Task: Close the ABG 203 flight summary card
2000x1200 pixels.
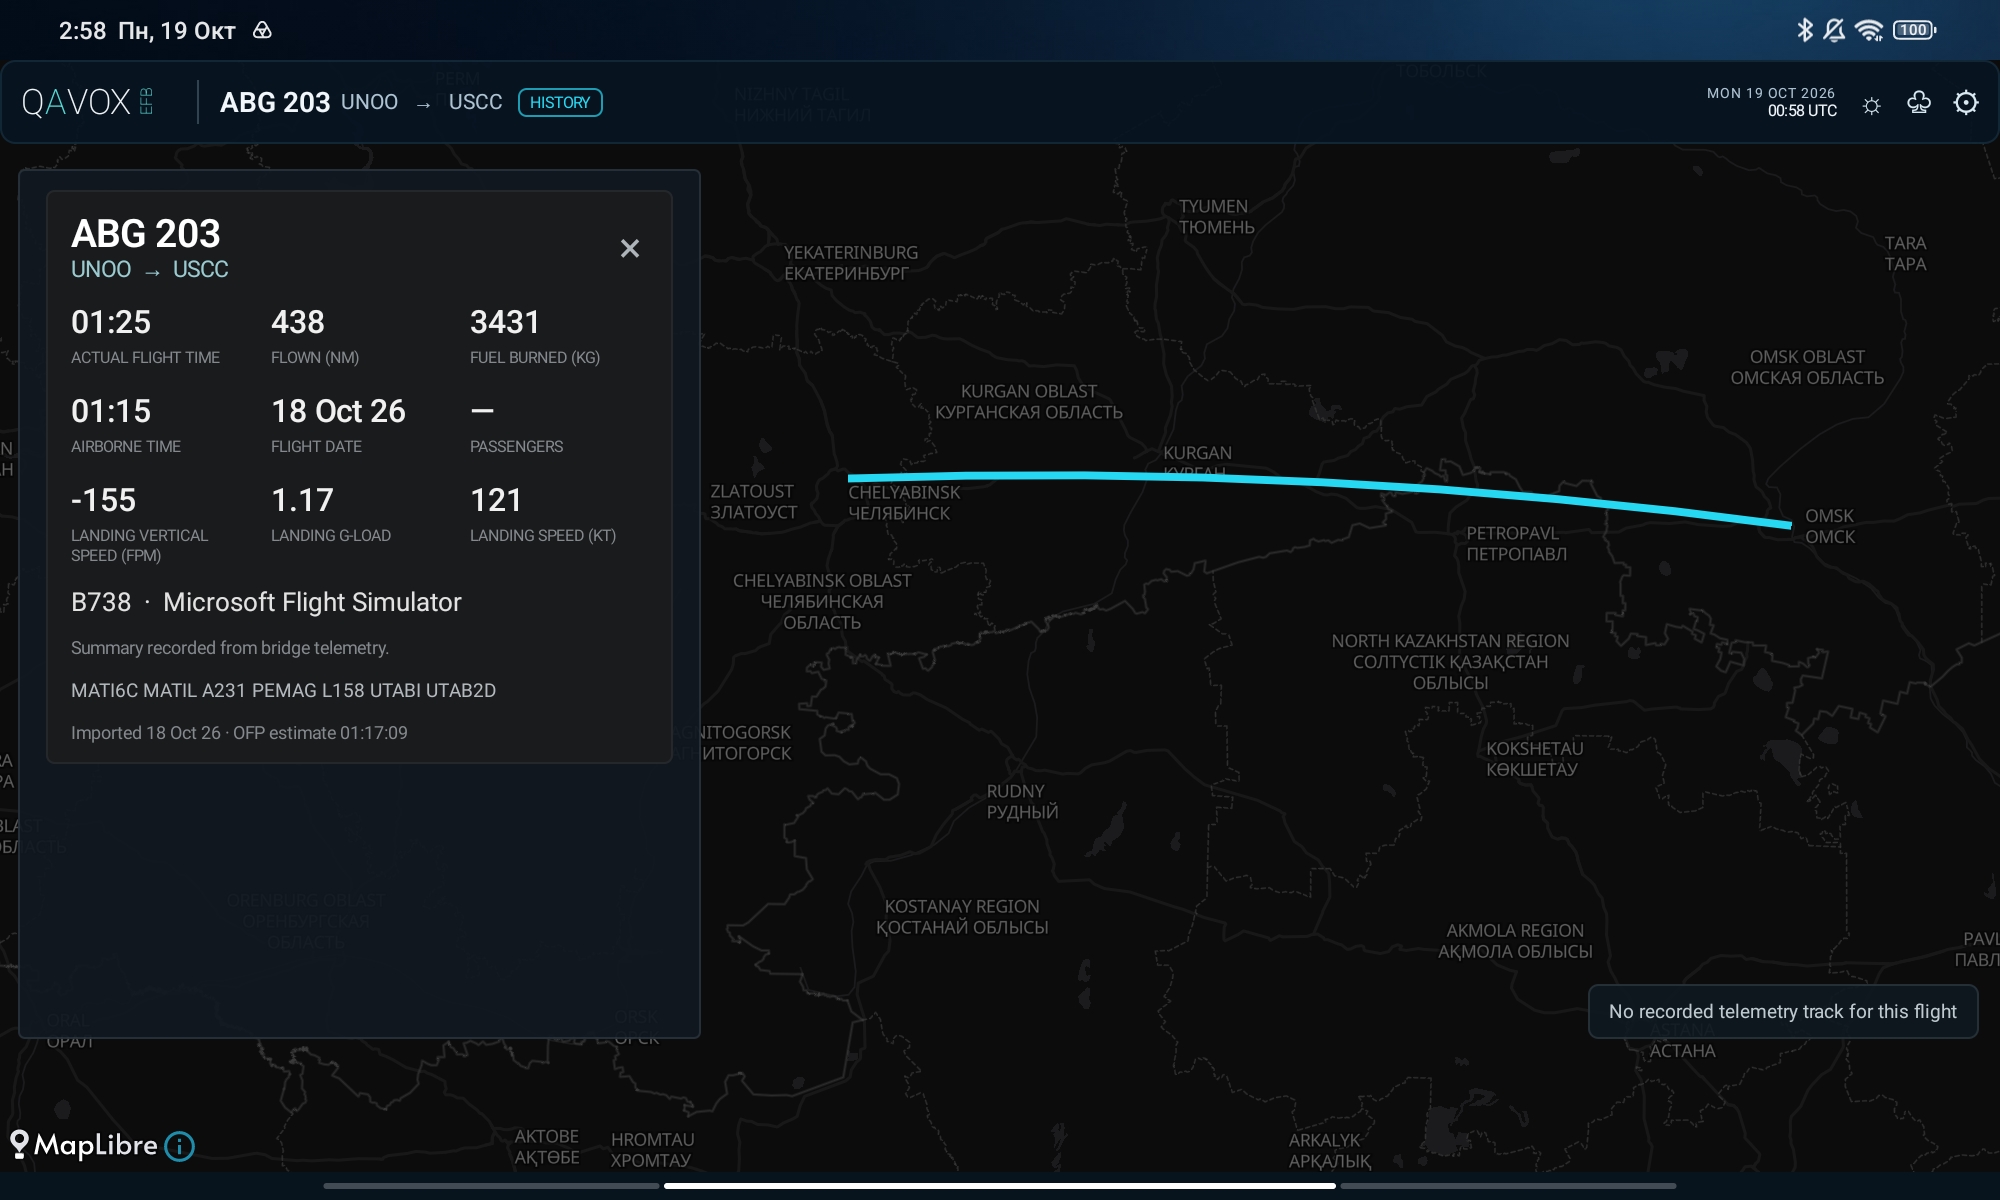Action: pyautogui.click(x=629, y=248)
